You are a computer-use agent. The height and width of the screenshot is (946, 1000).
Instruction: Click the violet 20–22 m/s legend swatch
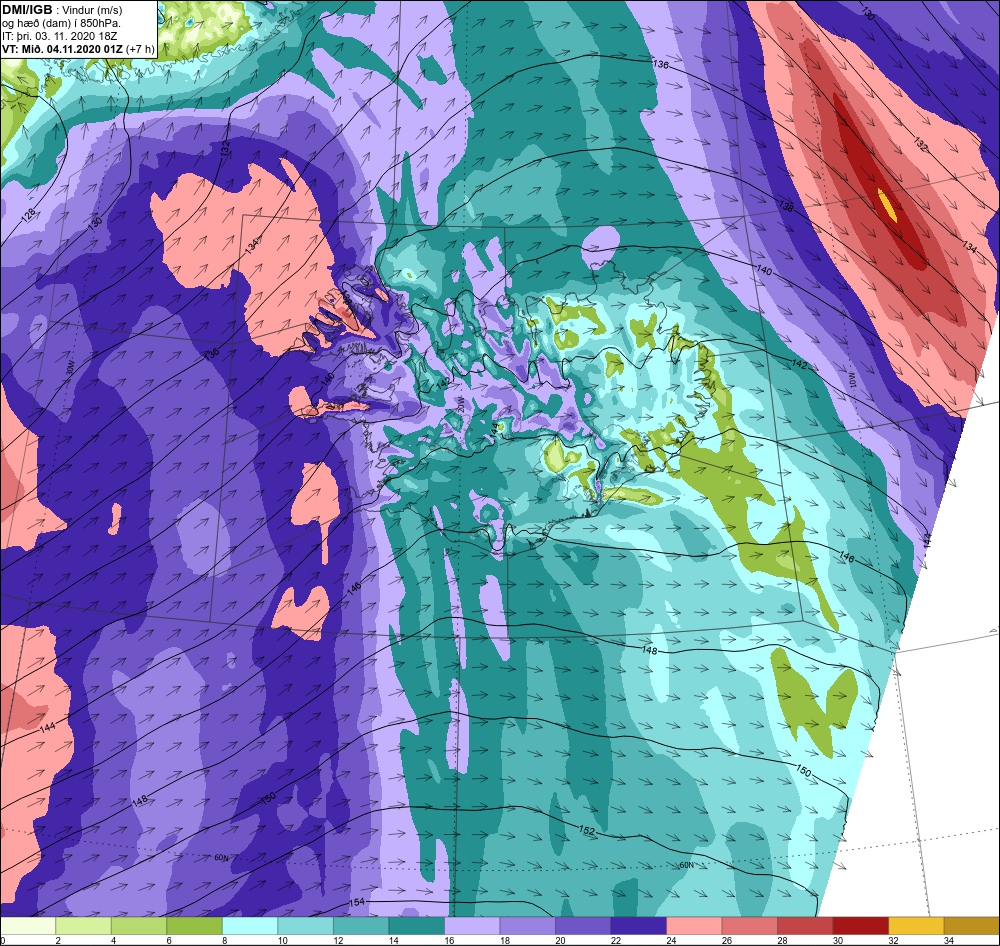pos(583,926)
